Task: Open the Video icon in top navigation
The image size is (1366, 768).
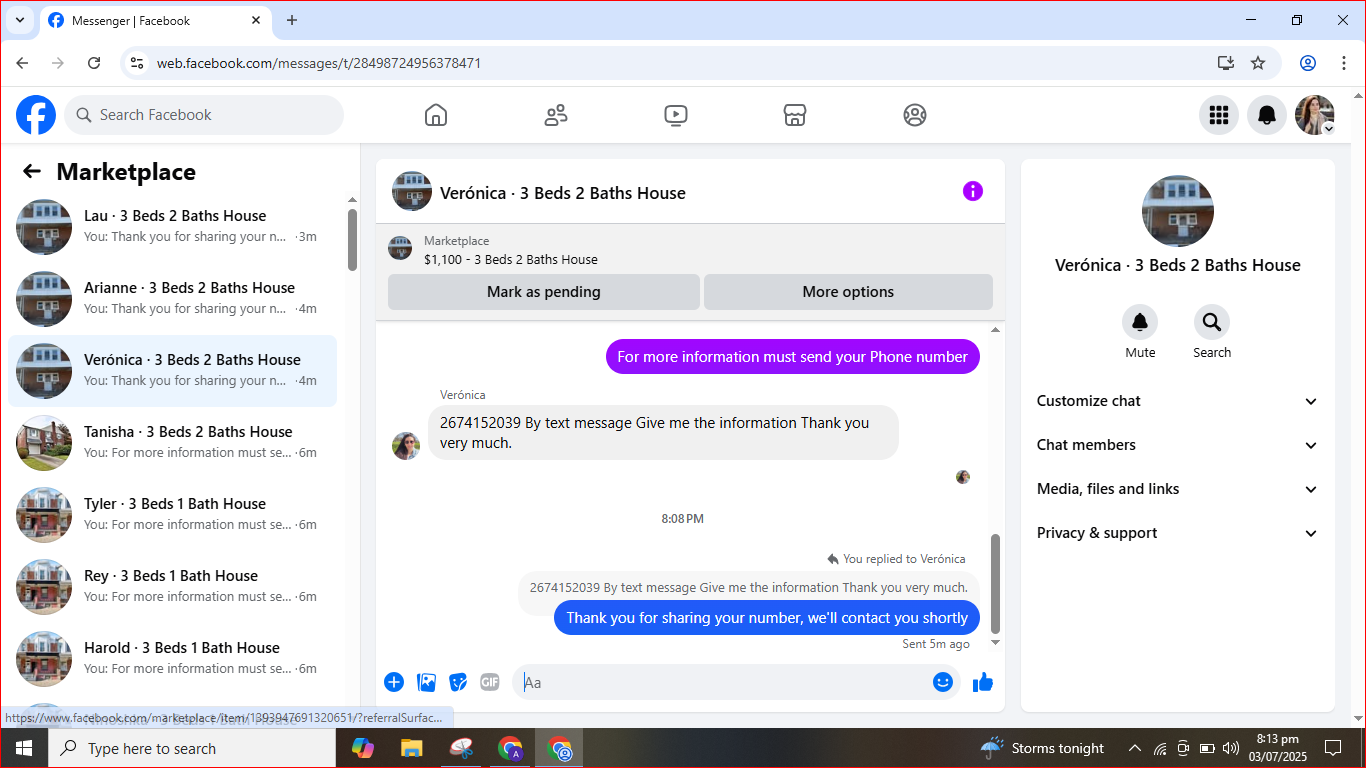Action: (676, 115)
